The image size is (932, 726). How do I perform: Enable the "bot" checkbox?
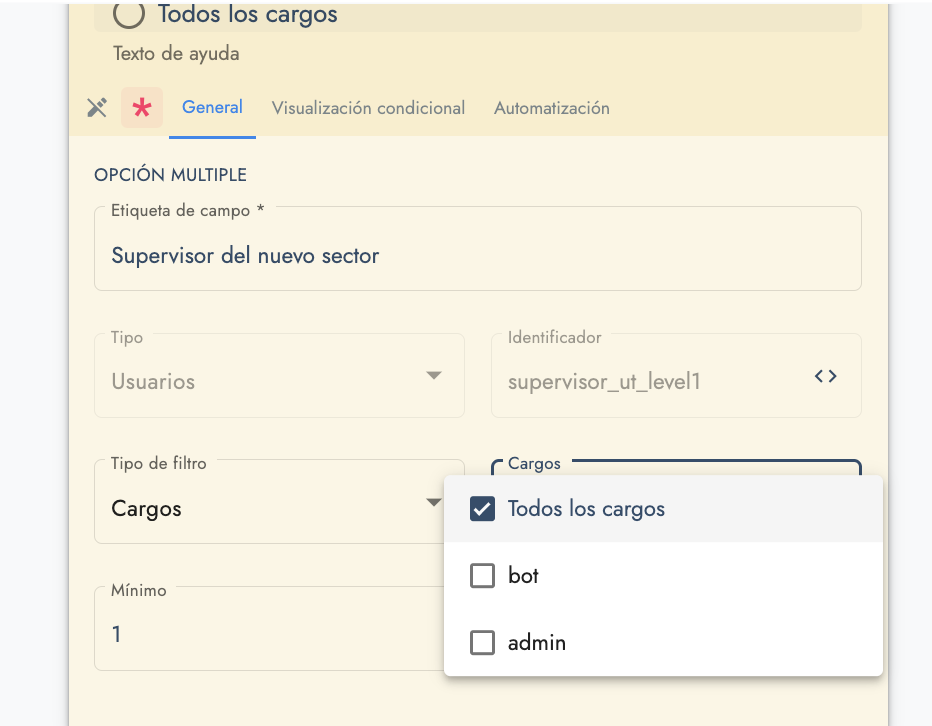pyautogui.click(x=483, y=575)
